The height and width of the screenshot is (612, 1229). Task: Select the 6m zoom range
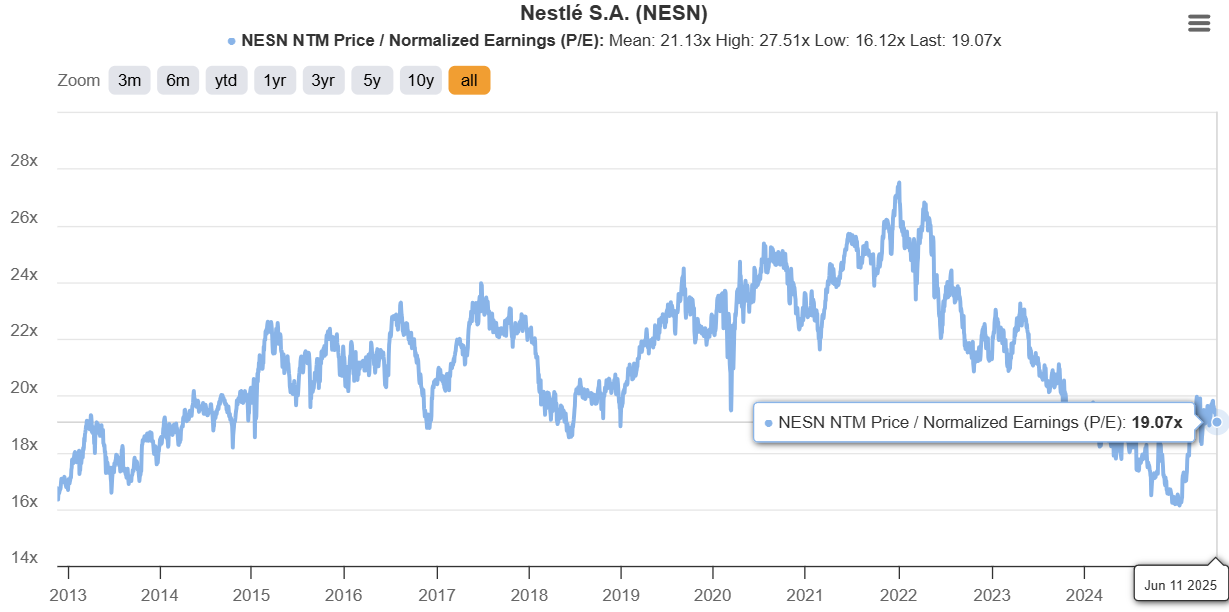177,80
